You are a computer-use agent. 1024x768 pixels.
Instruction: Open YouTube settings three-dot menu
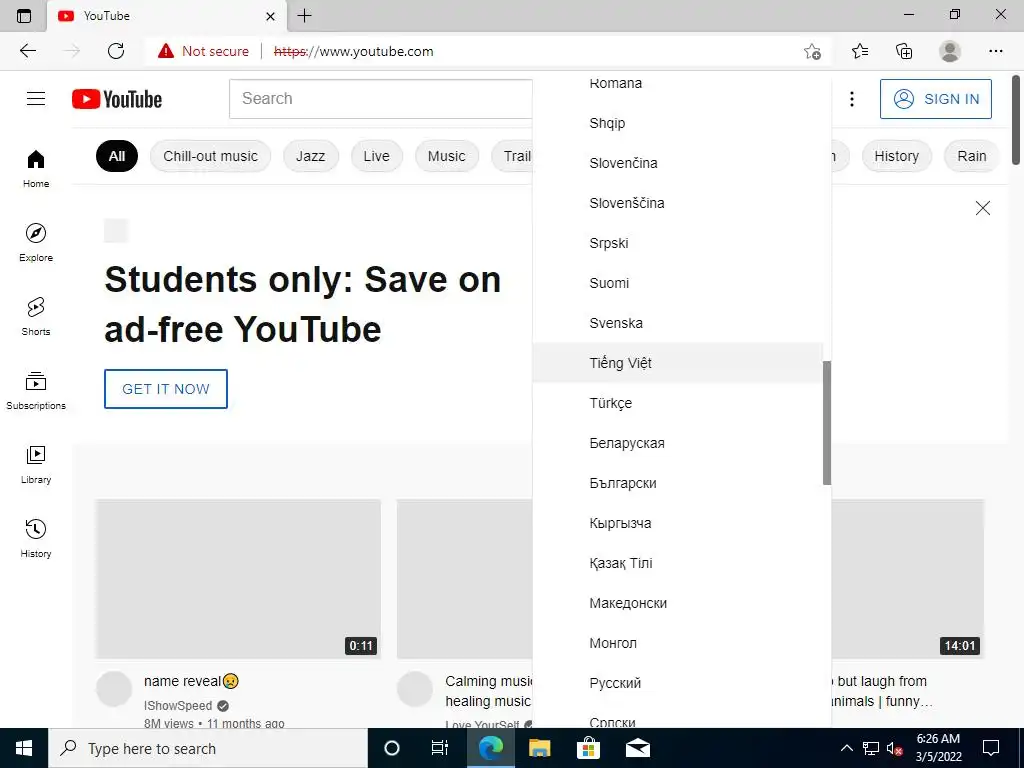852,99
